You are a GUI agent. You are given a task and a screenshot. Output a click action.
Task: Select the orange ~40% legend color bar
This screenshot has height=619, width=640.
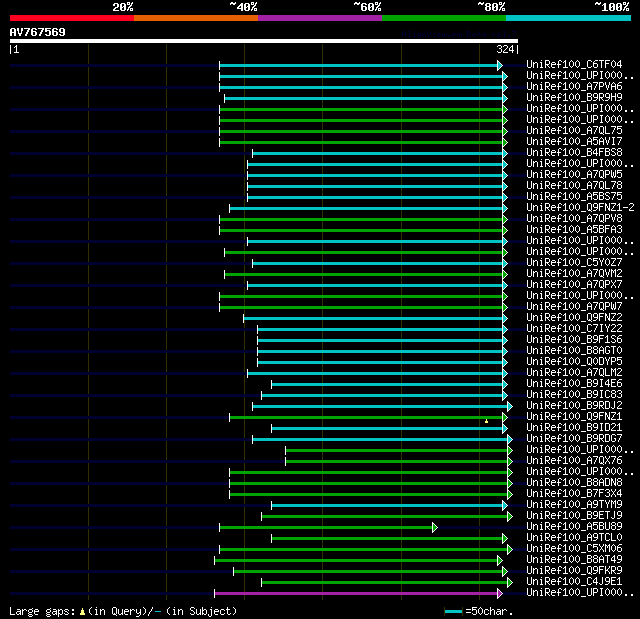195,17
